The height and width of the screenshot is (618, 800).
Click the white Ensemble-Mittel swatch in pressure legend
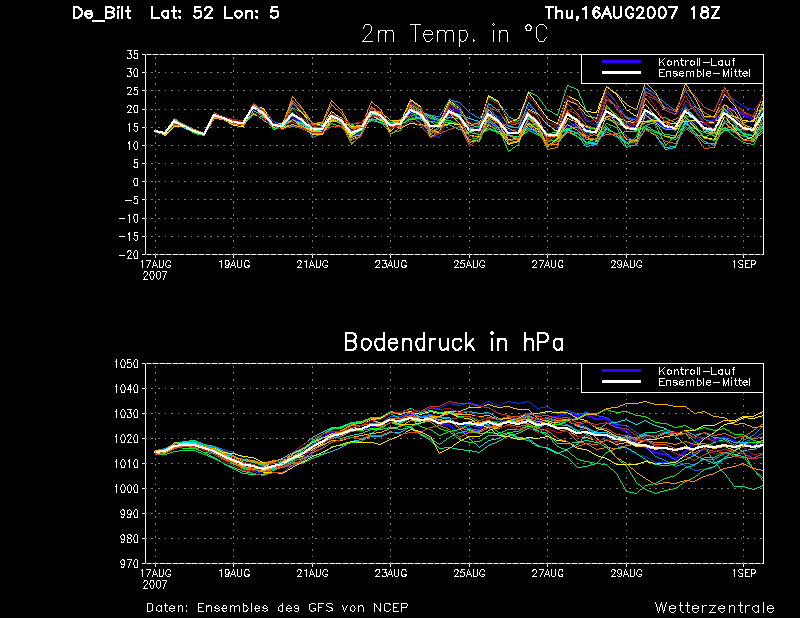(x=621, y=382)
